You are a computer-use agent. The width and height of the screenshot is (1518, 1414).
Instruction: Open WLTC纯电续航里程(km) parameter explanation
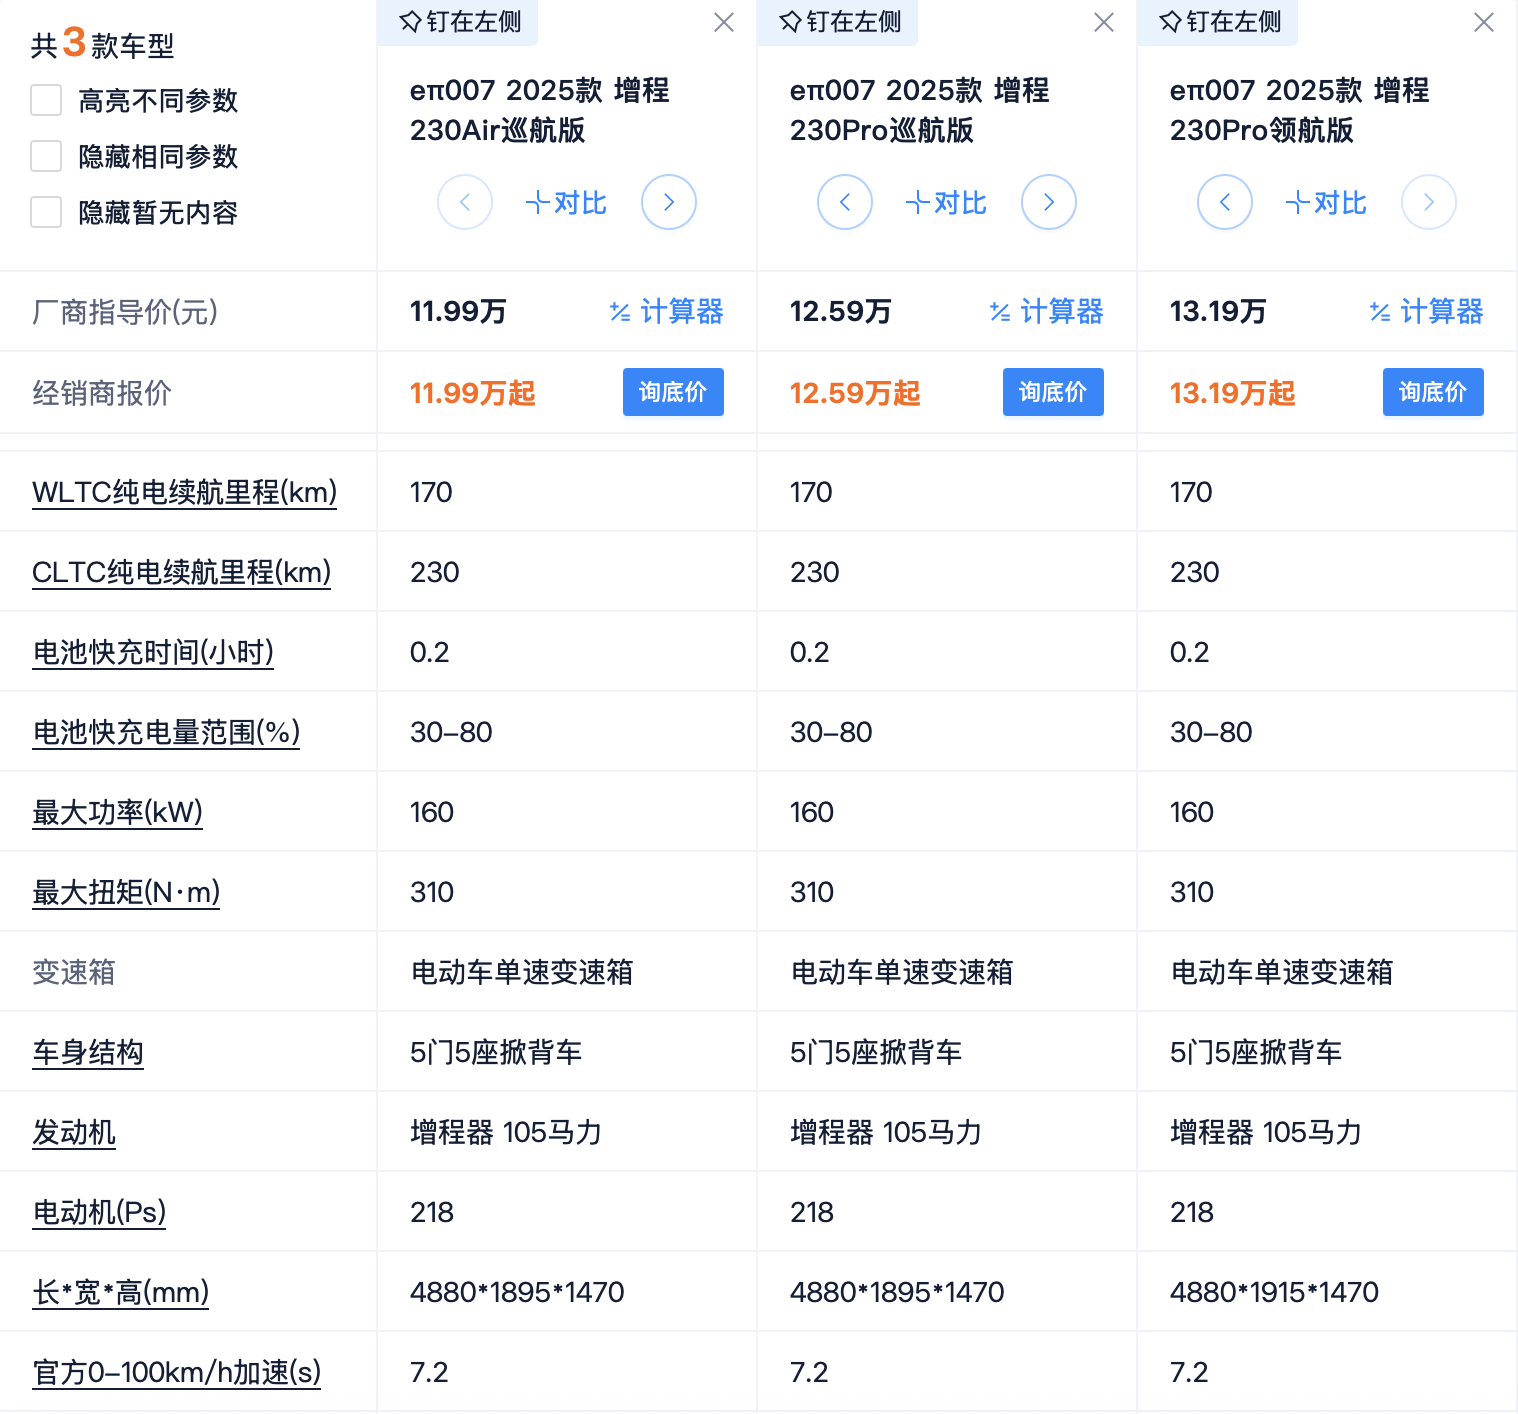pyautogui.click(x=184, y=492)
